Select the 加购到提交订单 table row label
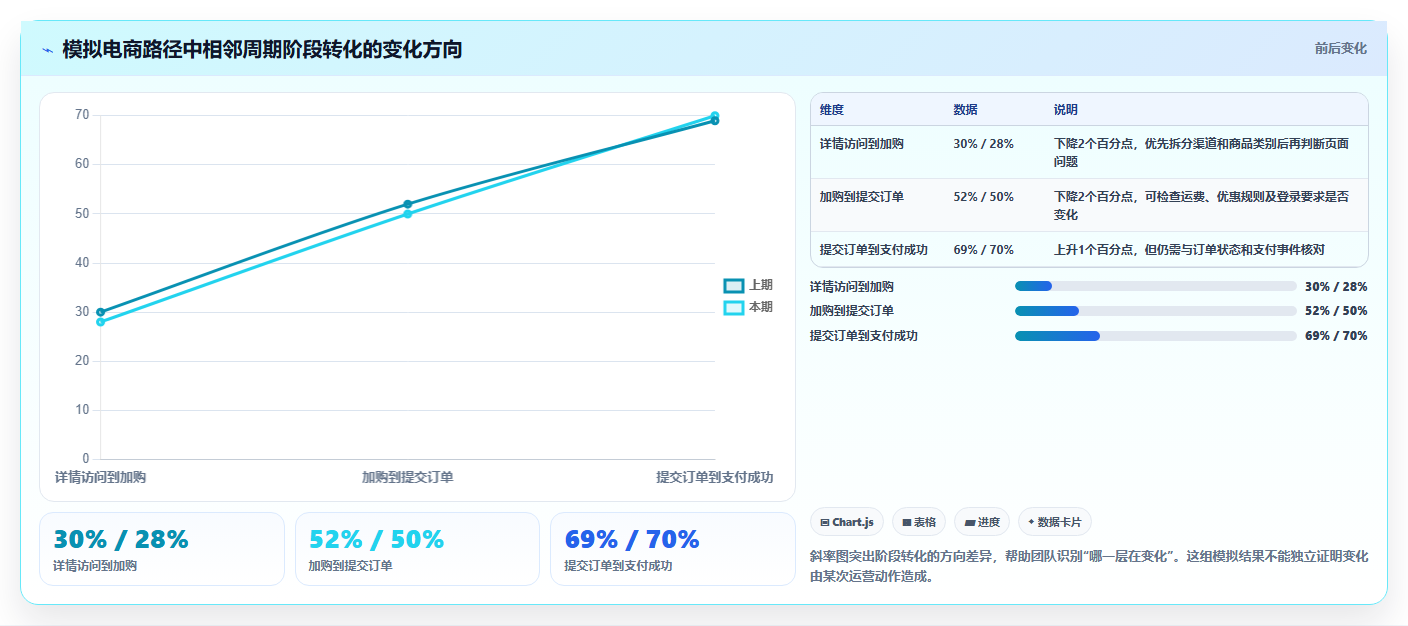 coord(861,197)
